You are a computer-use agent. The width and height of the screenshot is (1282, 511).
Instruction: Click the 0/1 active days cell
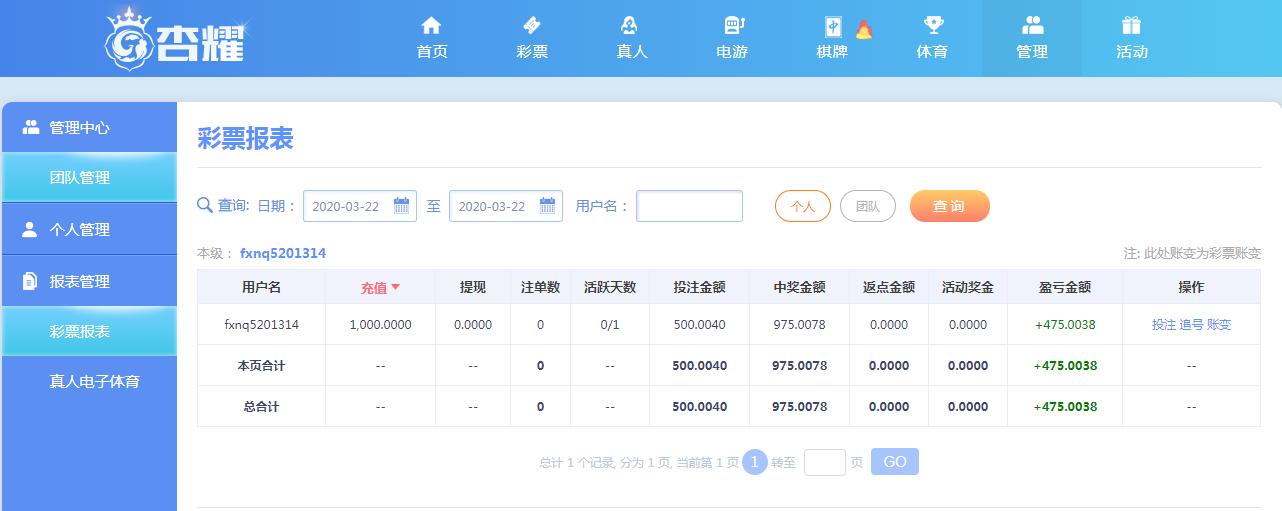[x=610, y=325]
